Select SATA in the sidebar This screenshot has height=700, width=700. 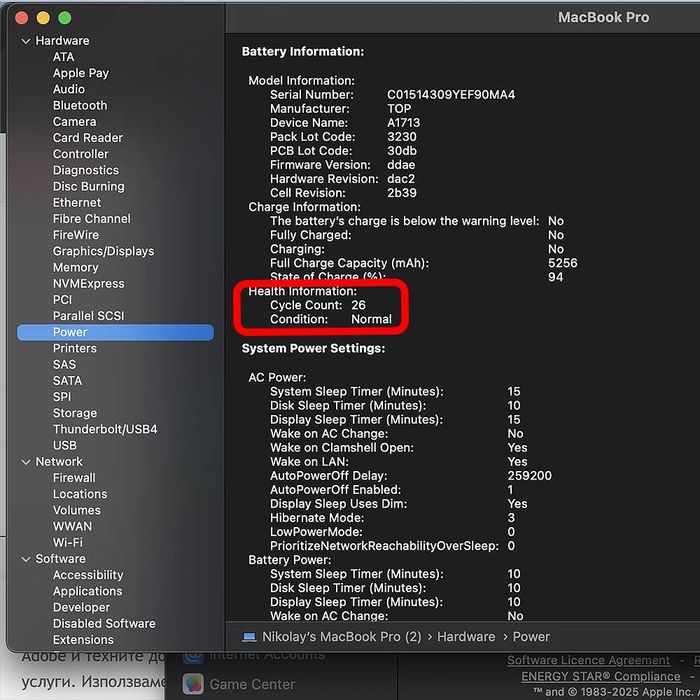click(x=67, y=381)
